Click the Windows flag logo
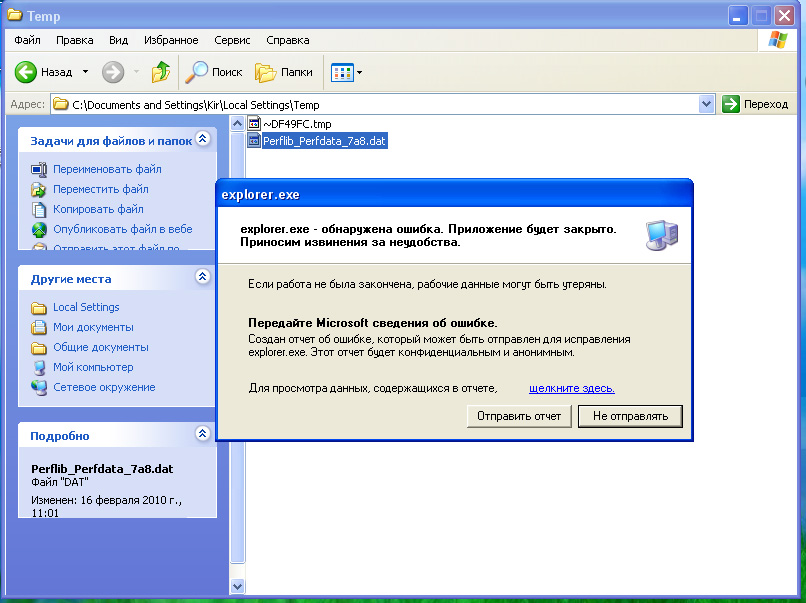The image size is (806, 603). (x=778, y=40)
